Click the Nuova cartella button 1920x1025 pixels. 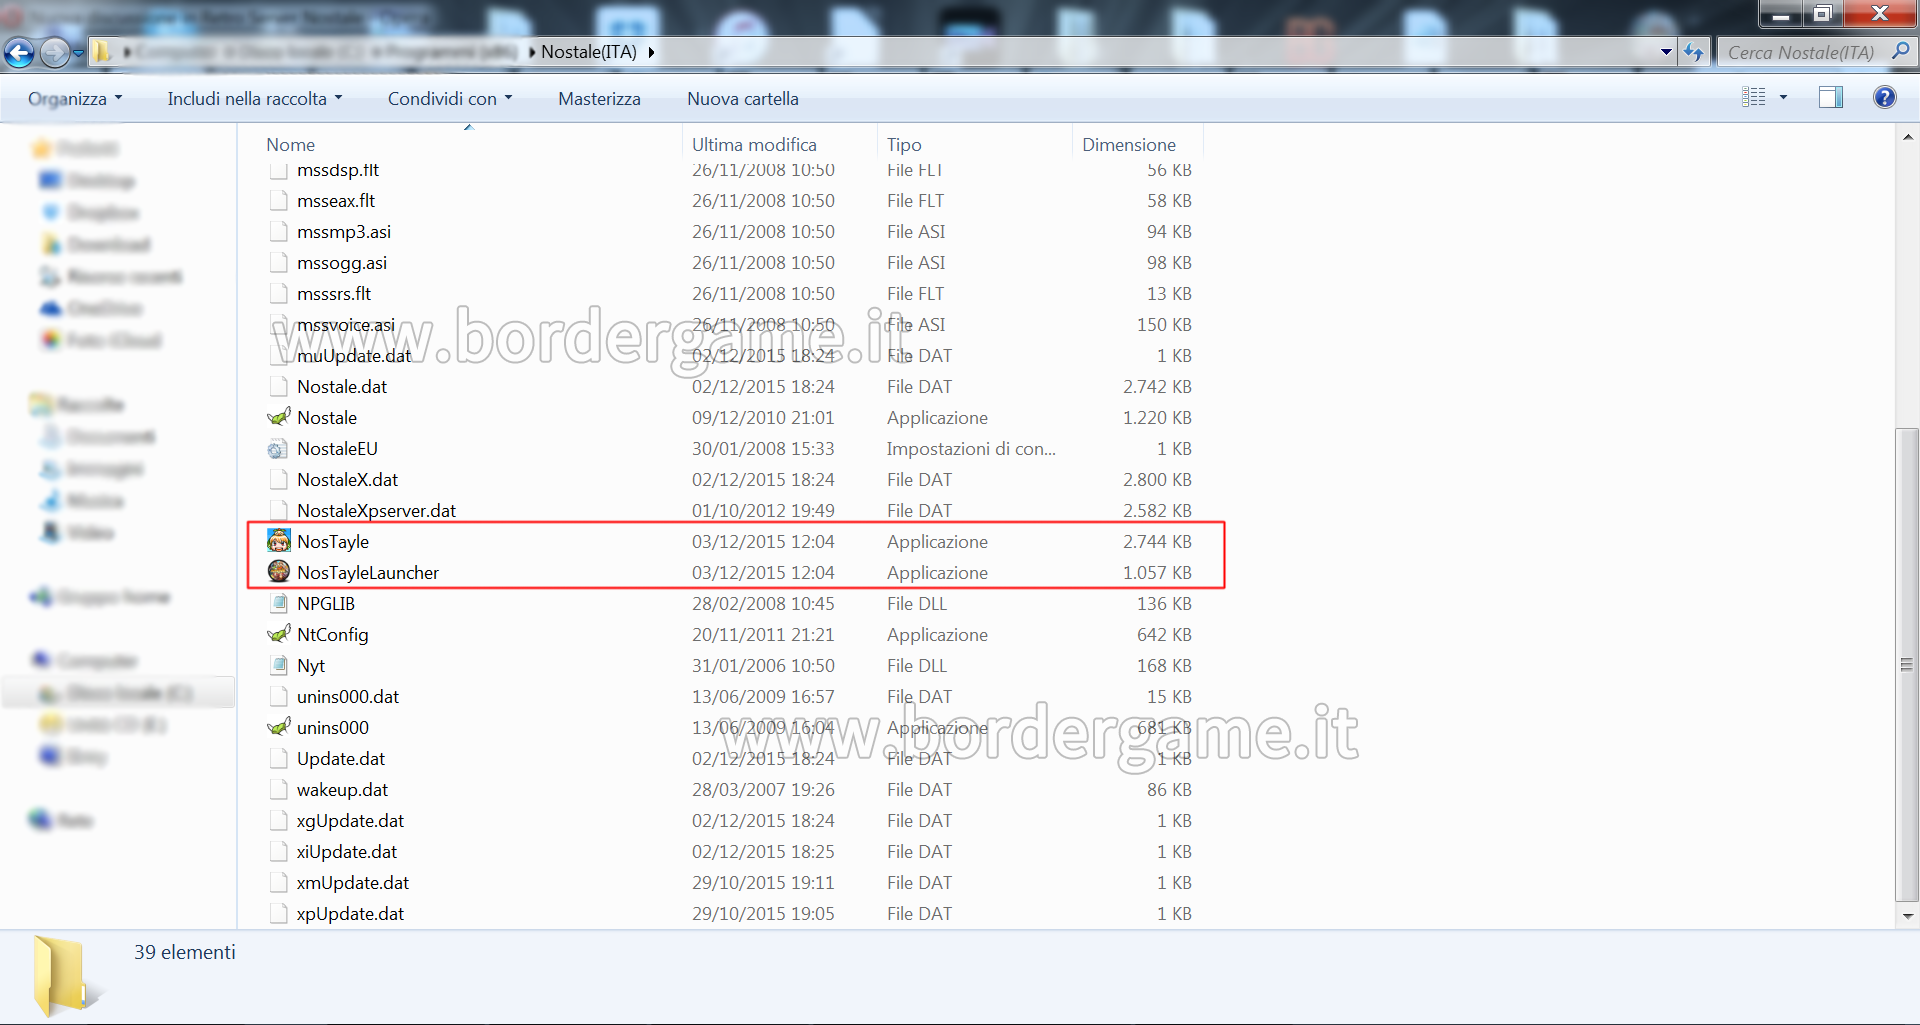[742, 98]
